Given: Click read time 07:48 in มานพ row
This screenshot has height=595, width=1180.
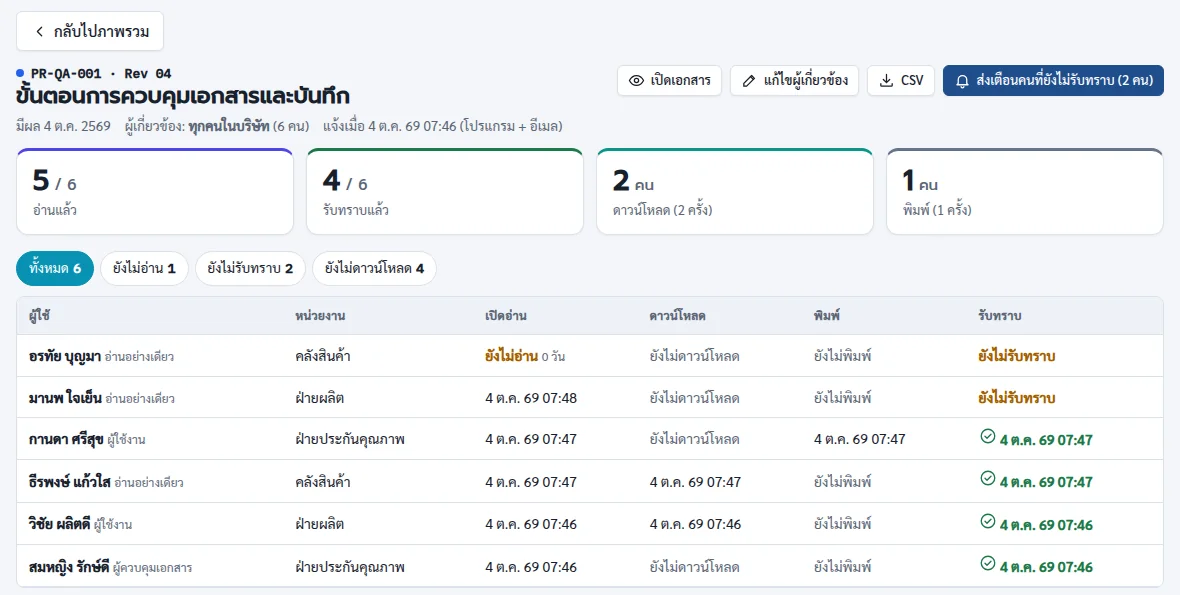Looking at the screenshot, I should [531, 398].
